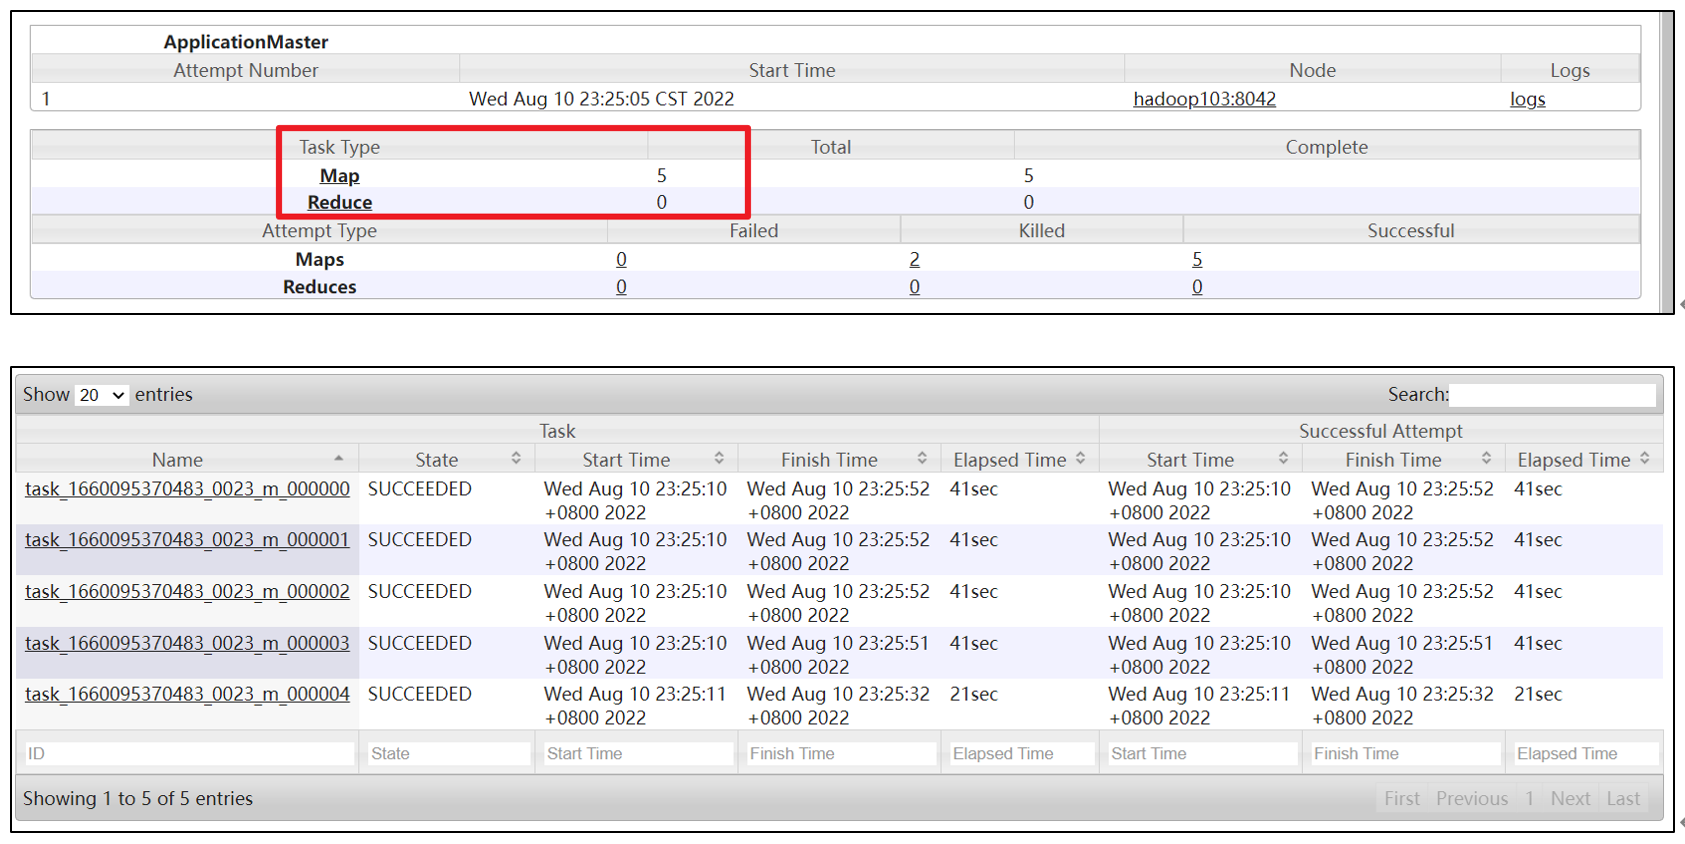Image resolution: width=1685 pixels, height=844 pixels.
Task: Click Task Start Time sort arrows
Action: [719, 459]
